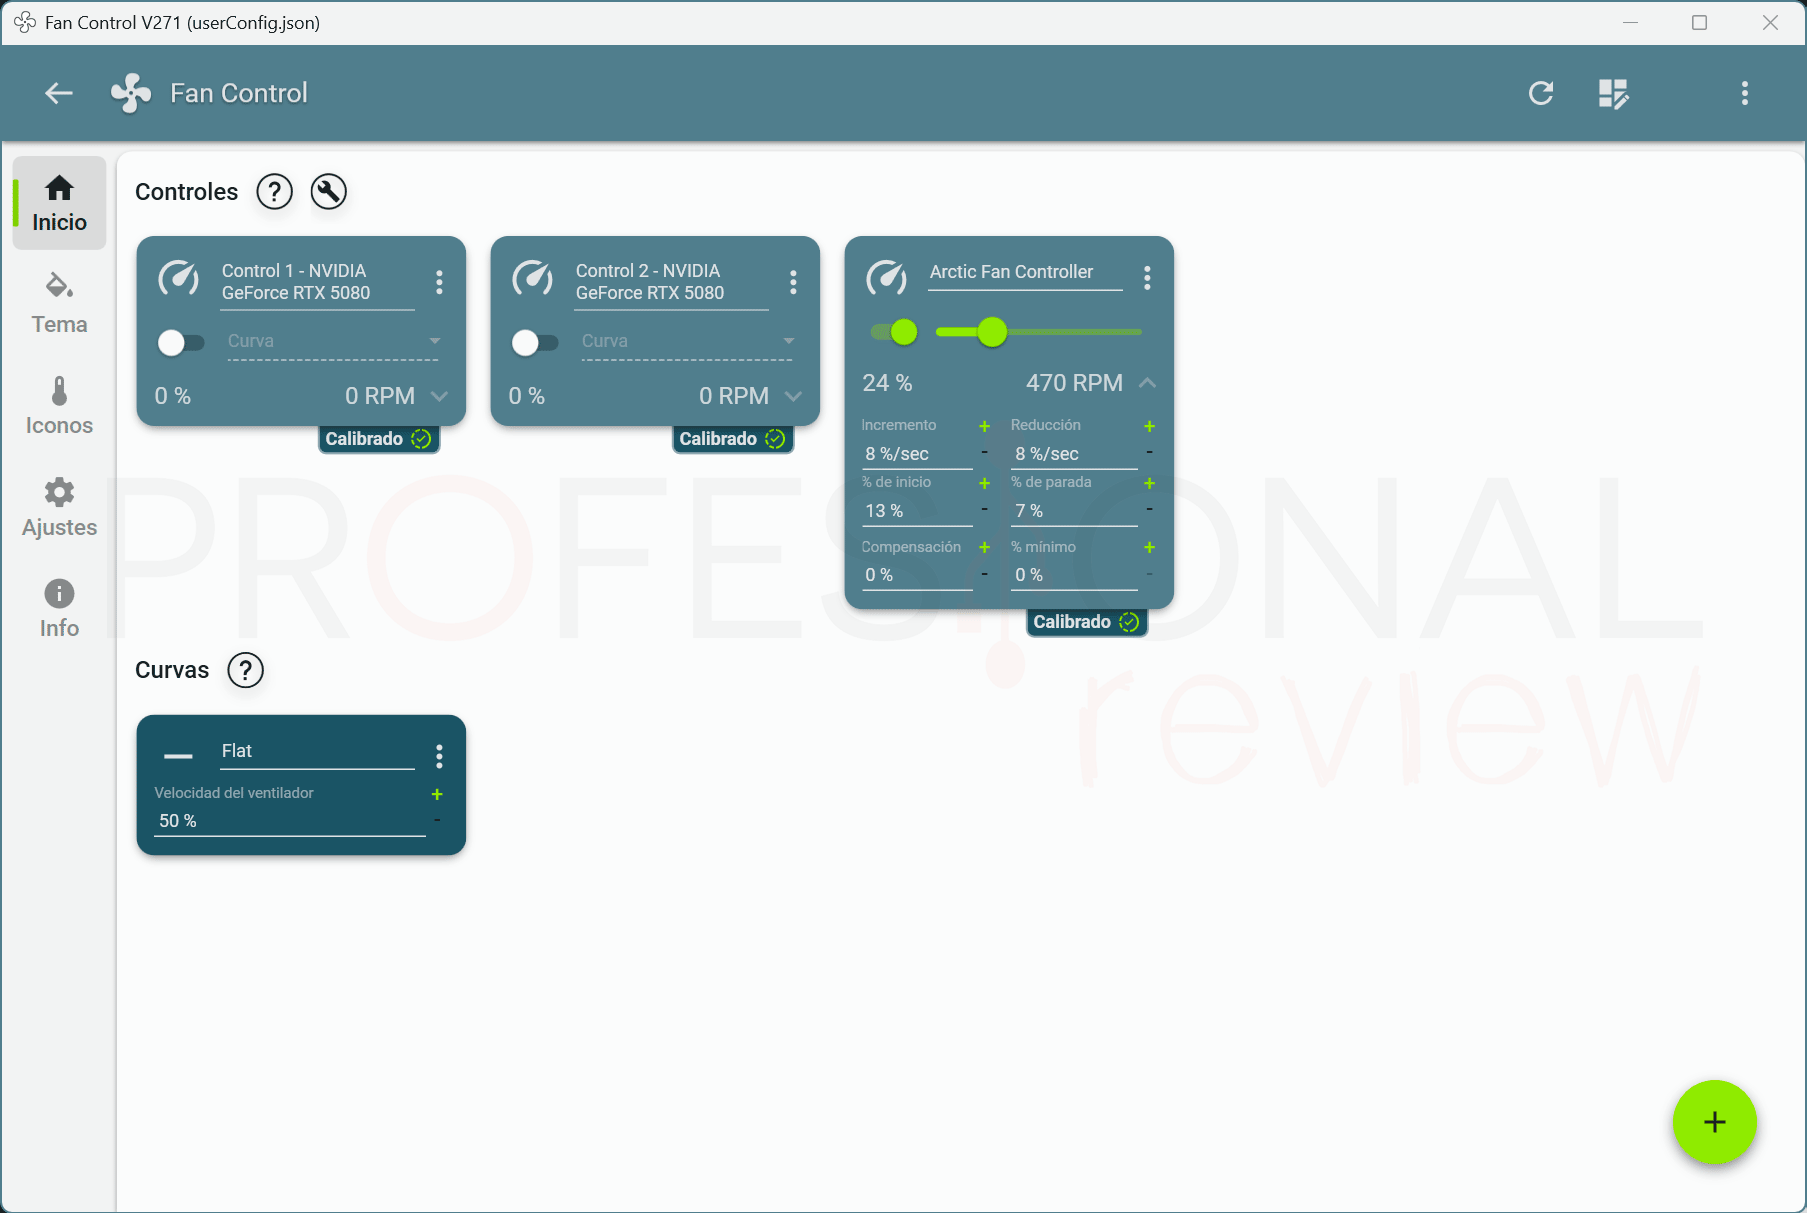Decrease Incremento value with minus

(x=984, y=453)
